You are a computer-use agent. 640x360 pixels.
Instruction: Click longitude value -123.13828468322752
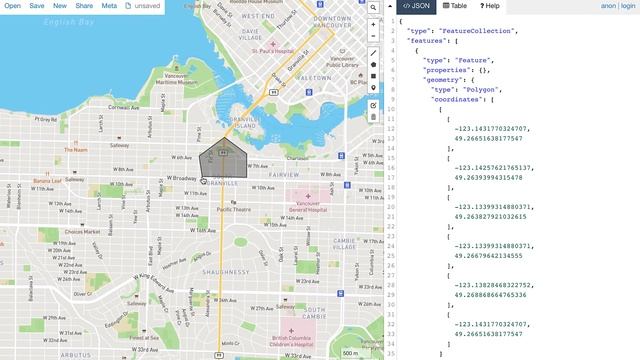[x=492, y=286]
